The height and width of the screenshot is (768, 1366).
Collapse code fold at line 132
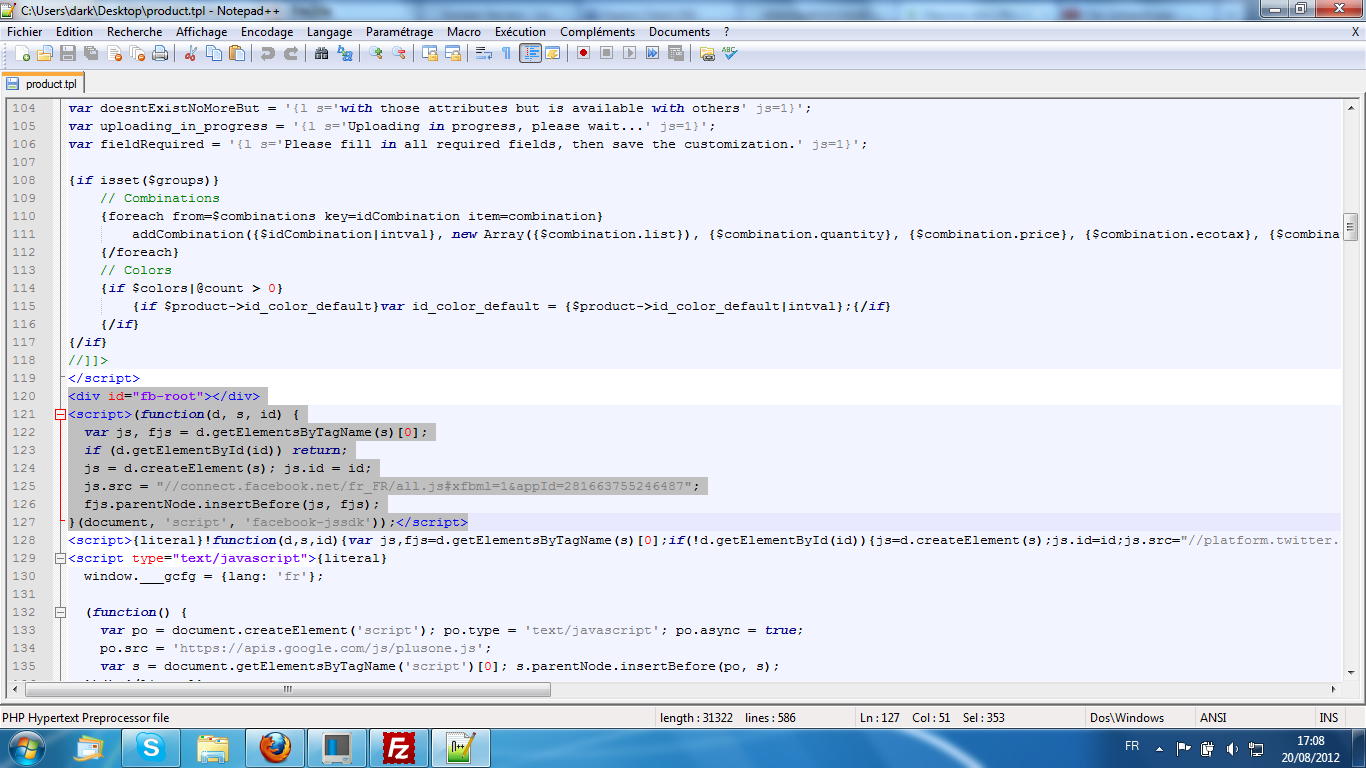[x=59, y=612]
